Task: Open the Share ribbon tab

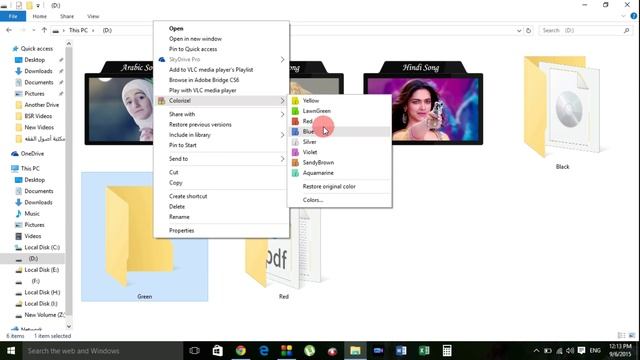Action: [x=67, y=16]
